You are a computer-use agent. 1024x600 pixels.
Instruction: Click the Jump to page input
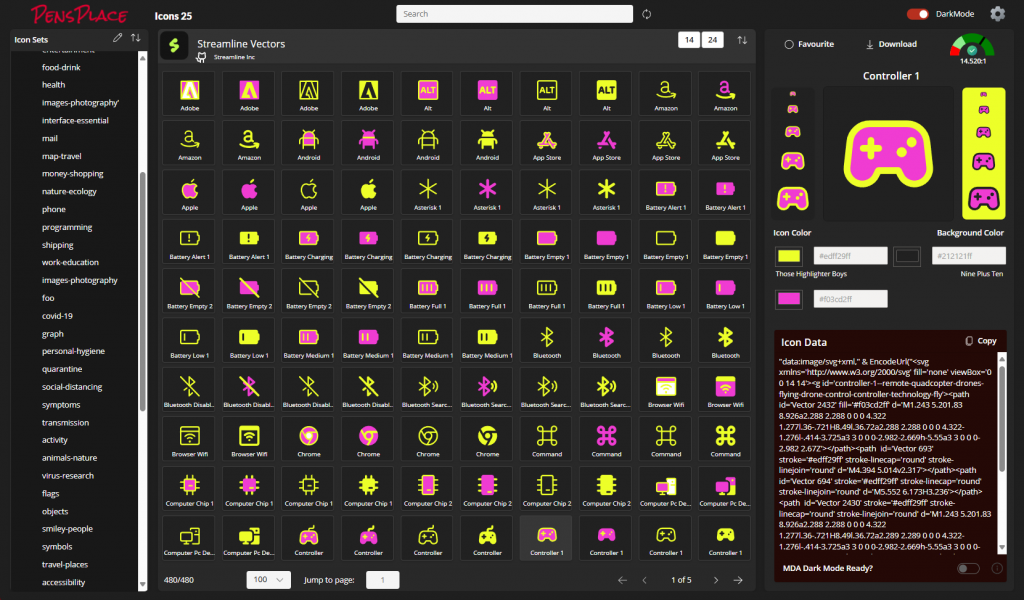point(383,580)
